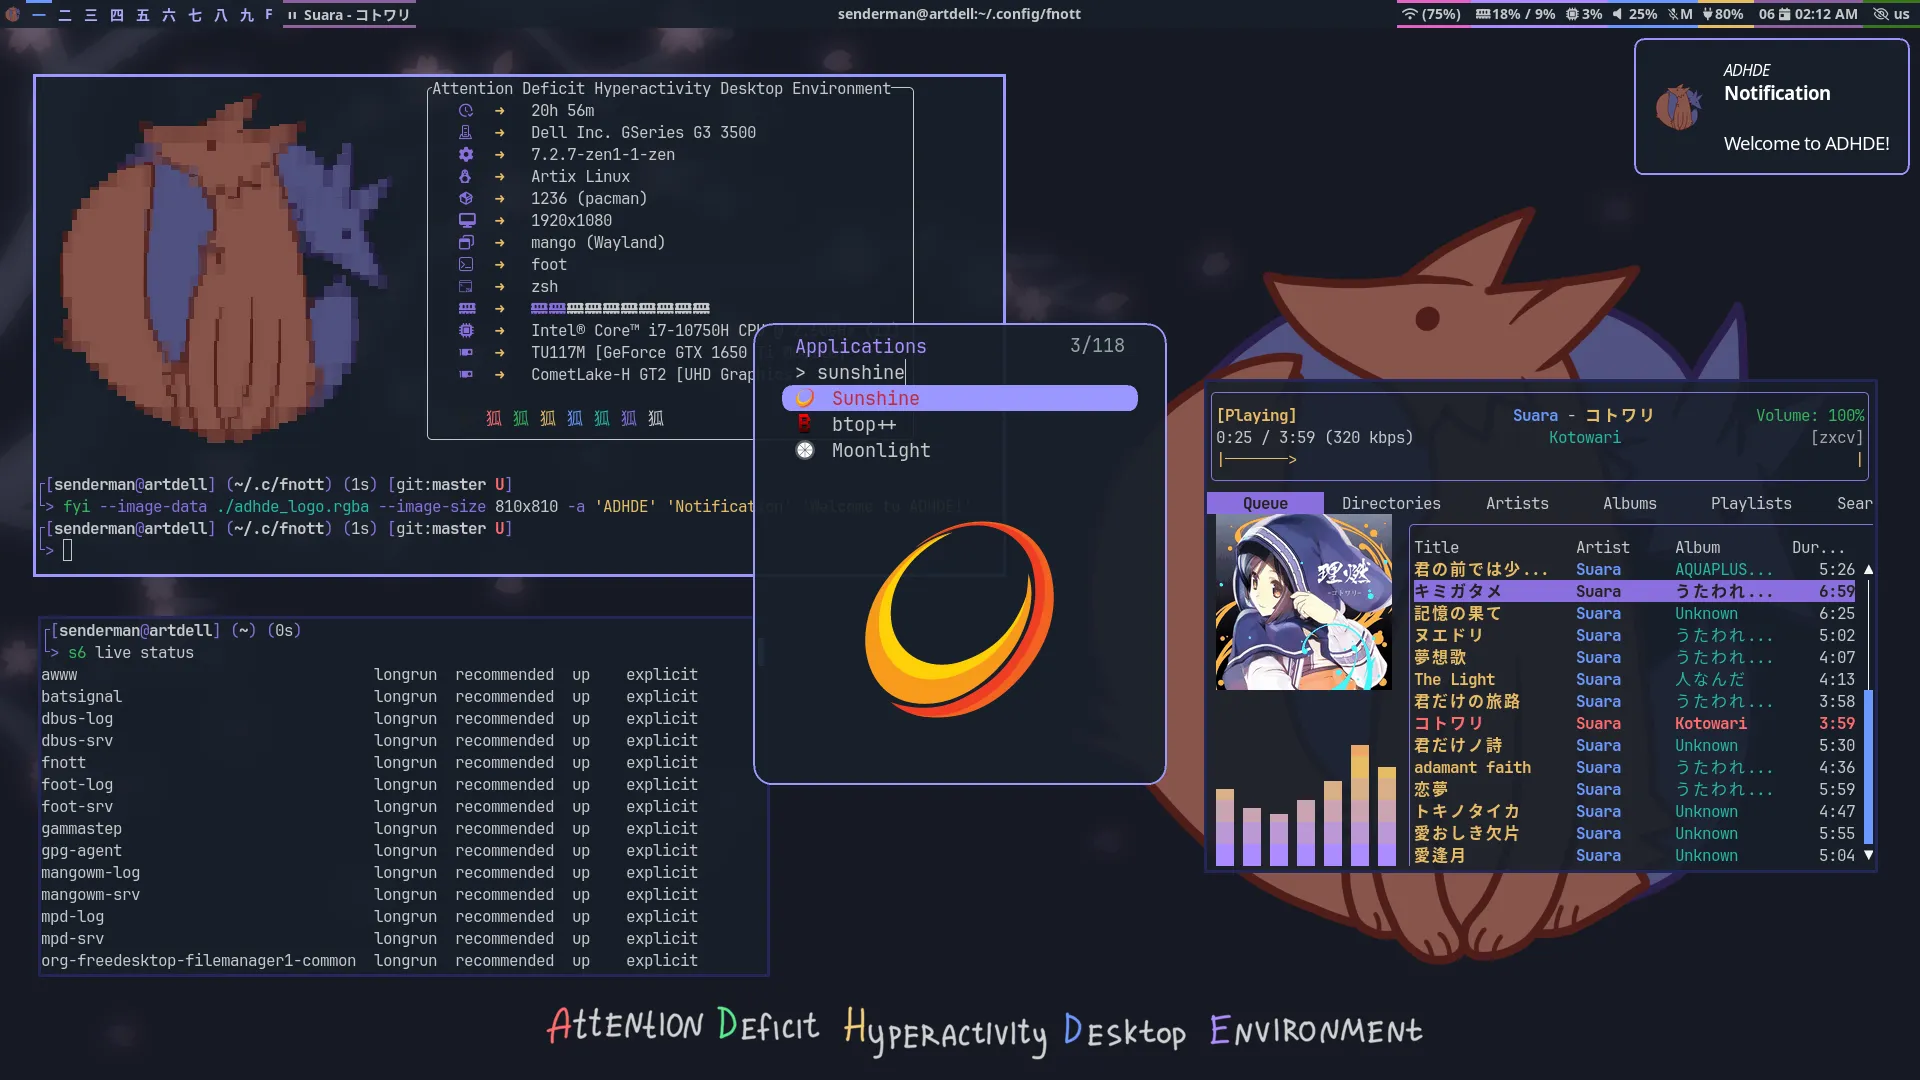1920x1080 pixels.
Task: Seek using the playback progress bar
Action: (x=1541, y=459)
